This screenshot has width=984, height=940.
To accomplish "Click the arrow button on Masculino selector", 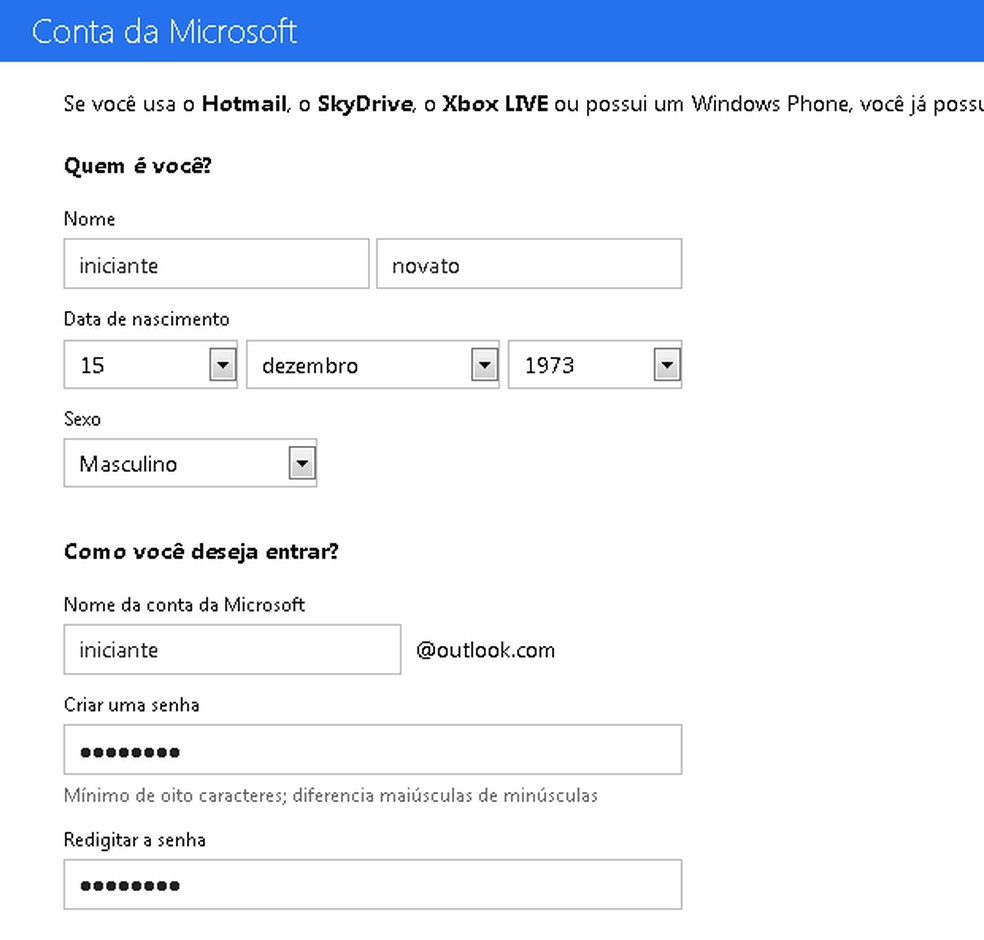I will click(x=301, y=464).
